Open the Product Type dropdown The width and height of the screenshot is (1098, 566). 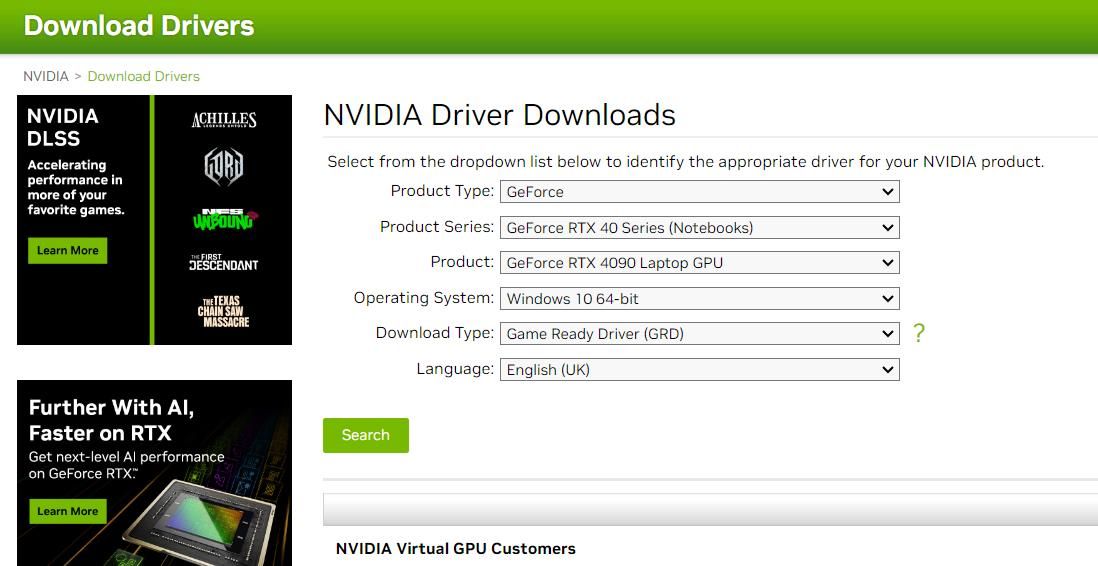pos(699,192)
